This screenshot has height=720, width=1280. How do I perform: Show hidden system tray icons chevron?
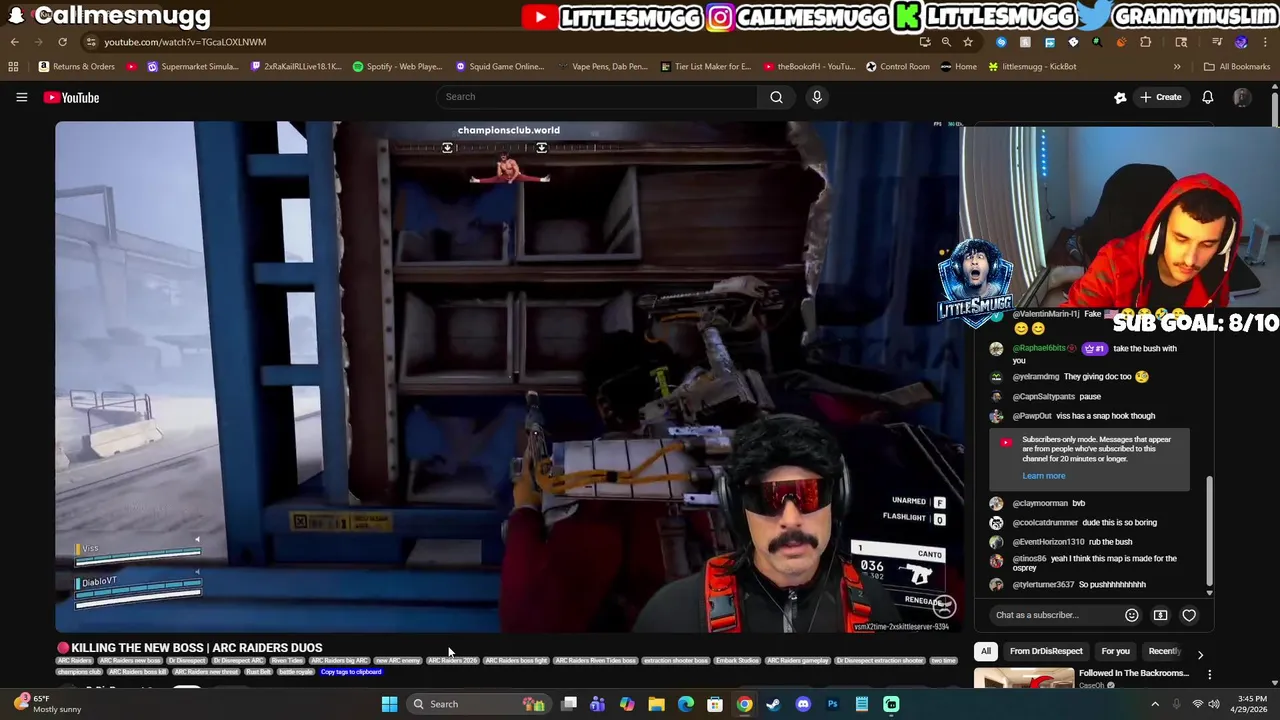[x=1155, y=704]
